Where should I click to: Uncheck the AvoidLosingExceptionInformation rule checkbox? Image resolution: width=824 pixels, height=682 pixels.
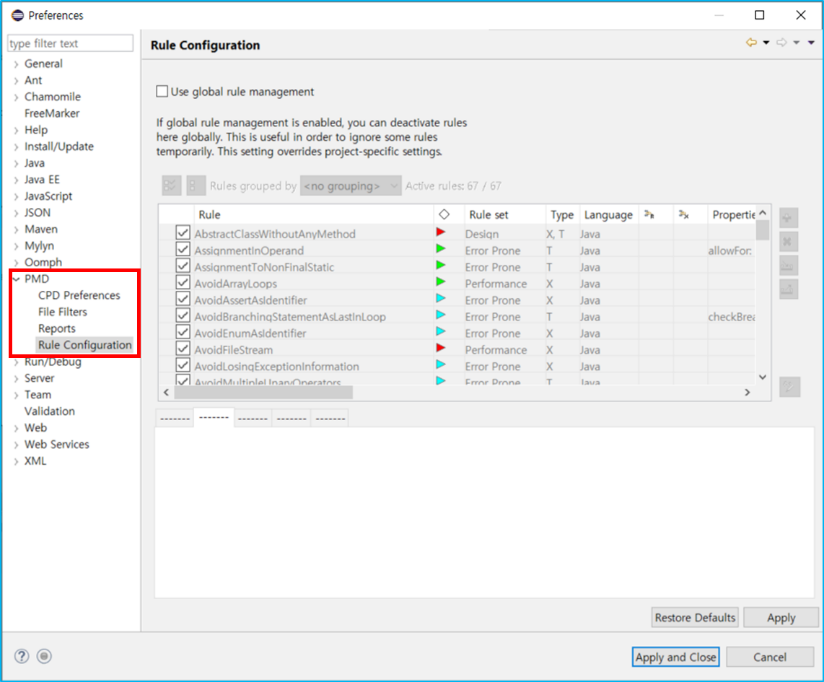(x=183, y=366)
